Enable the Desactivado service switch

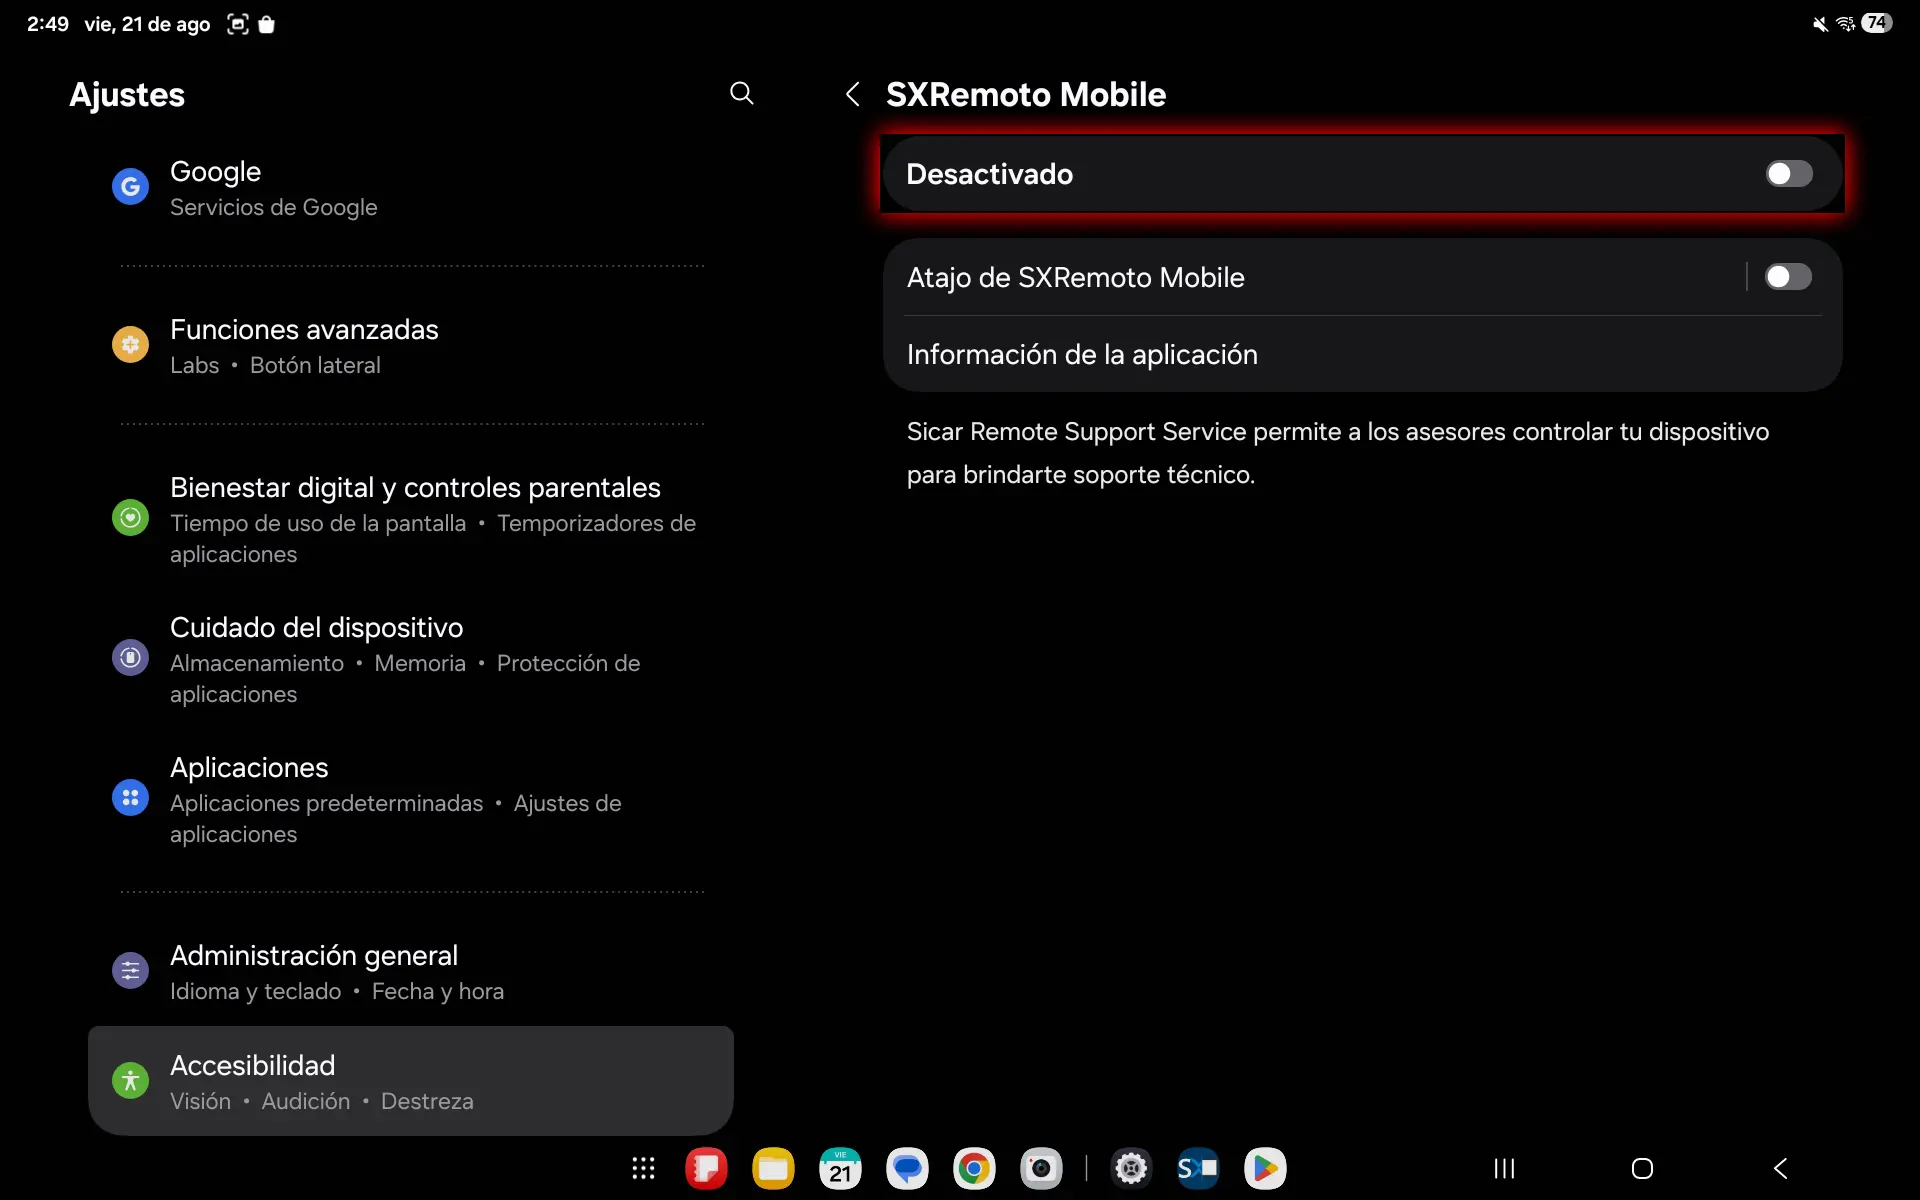click(1789, 174)
